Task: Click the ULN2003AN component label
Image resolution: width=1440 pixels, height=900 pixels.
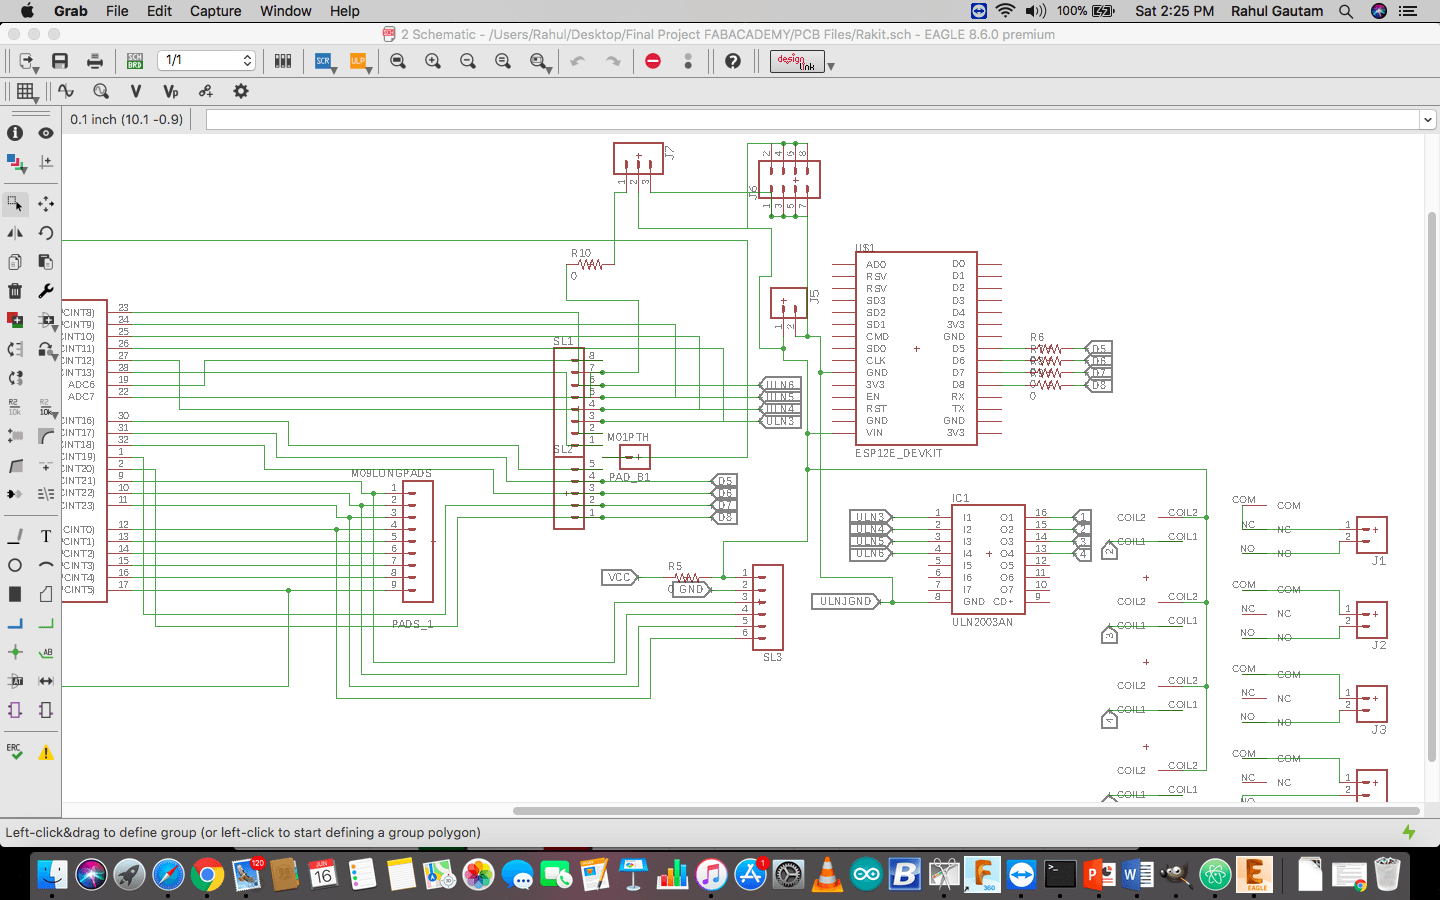Action: tap(982, 622)
